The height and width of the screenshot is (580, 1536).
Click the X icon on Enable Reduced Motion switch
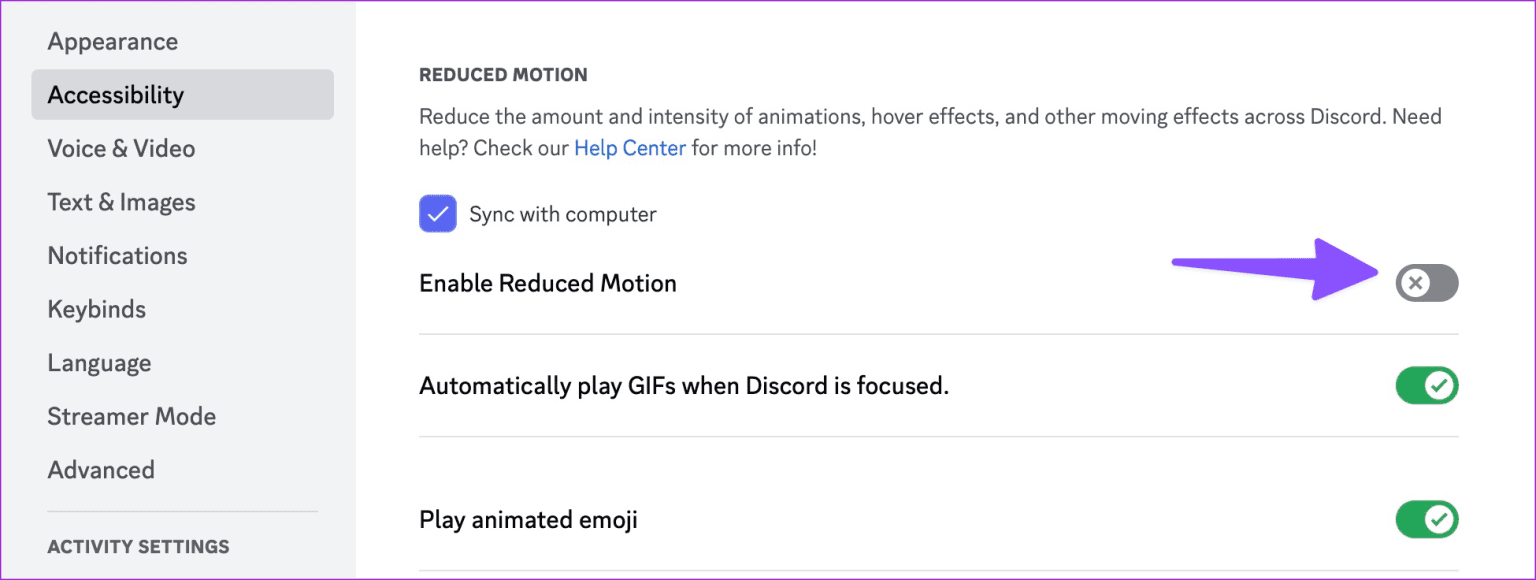click(1414, 283)
